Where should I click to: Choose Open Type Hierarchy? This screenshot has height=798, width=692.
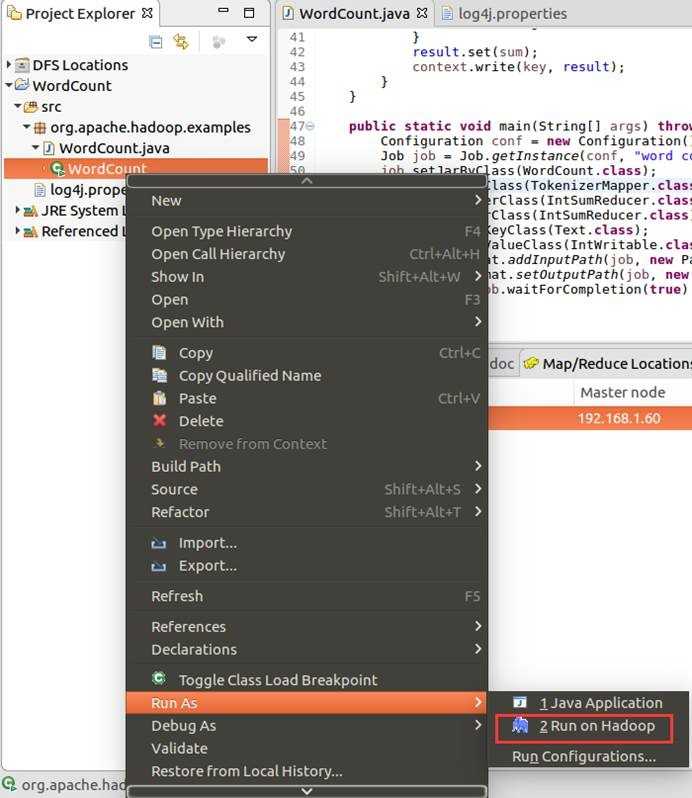(307, 231)
